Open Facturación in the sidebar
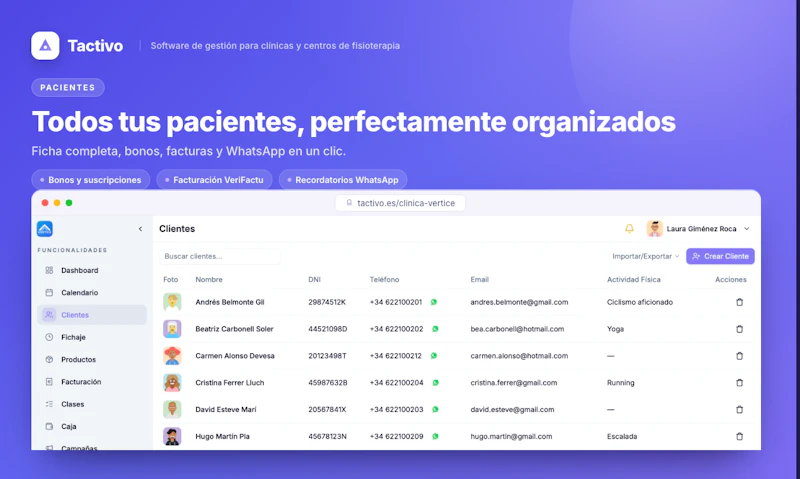Screen dimensions: 800x479 pos(92,382)
